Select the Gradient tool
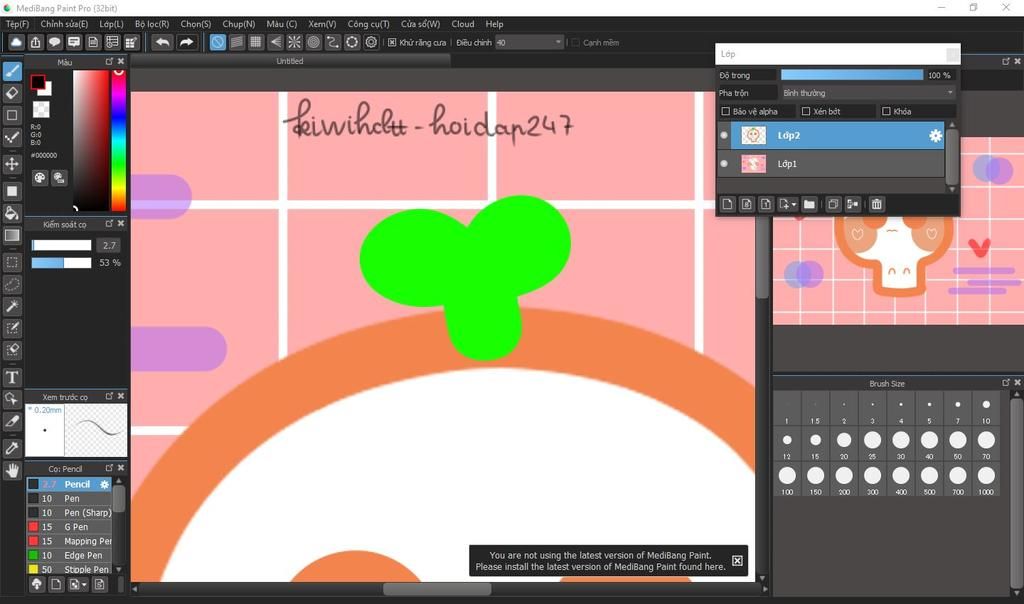The image size is (1024, 604). [x=12, y=235]
